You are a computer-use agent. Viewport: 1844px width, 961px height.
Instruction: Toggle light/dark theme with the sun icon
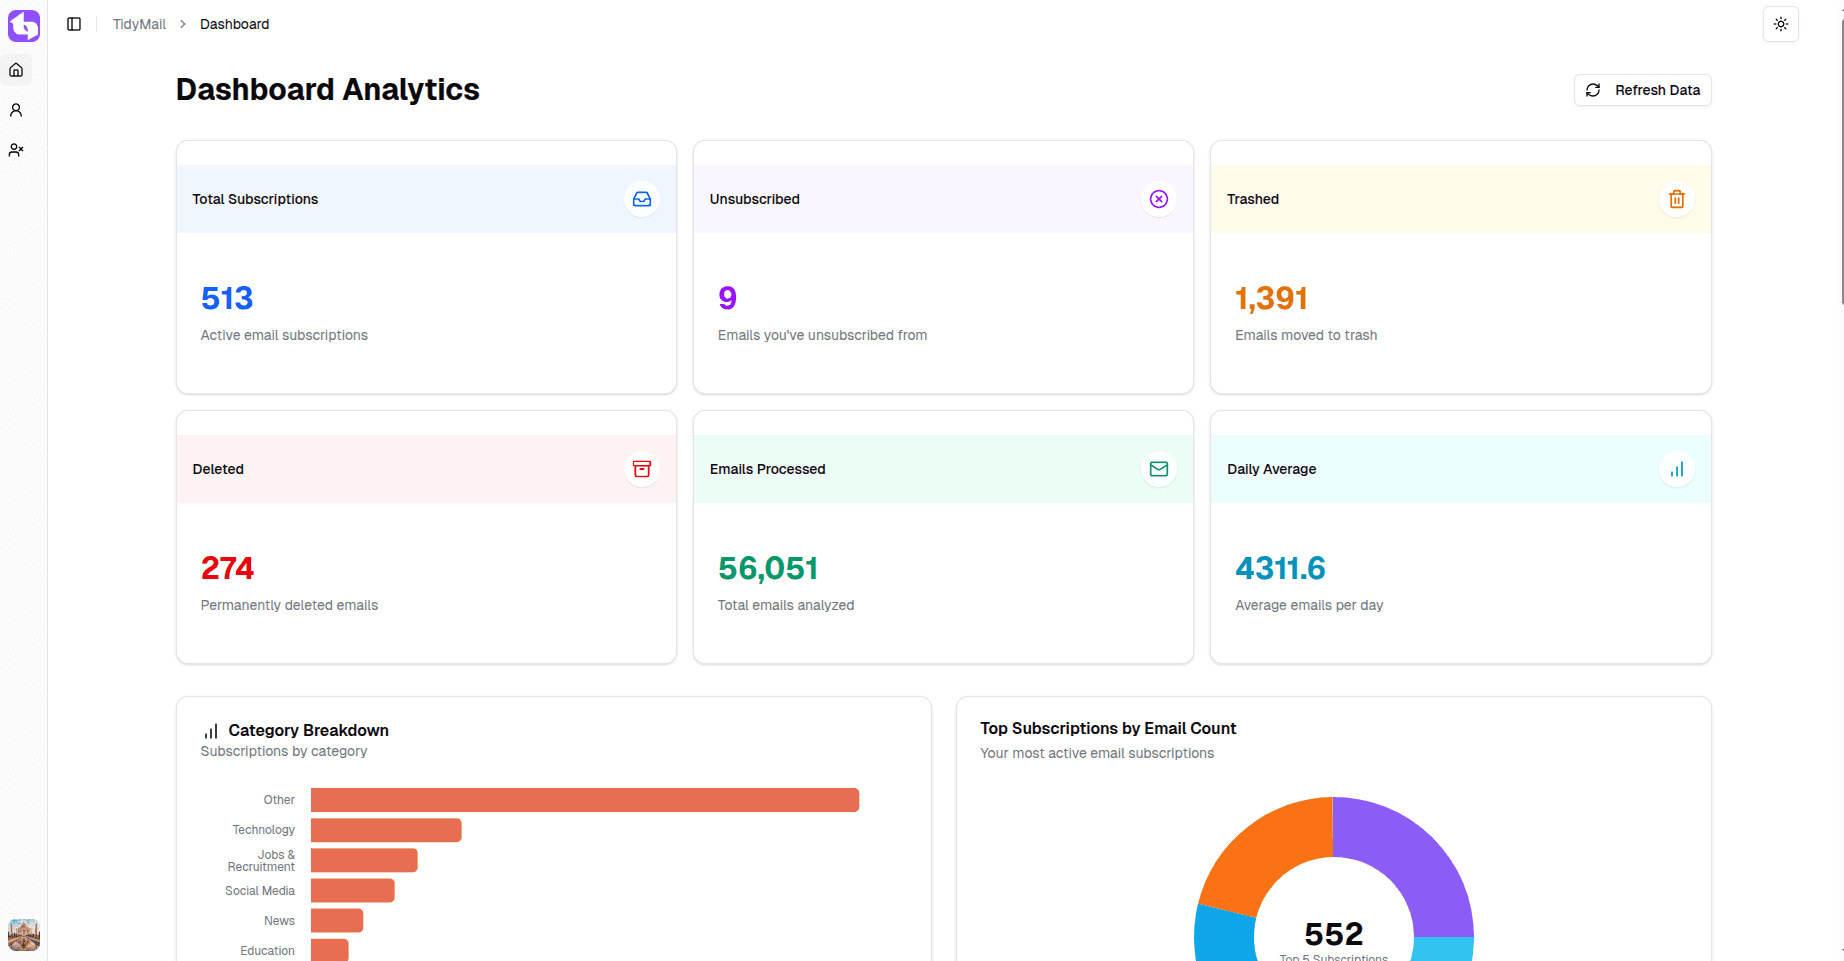click(1780, 24)
